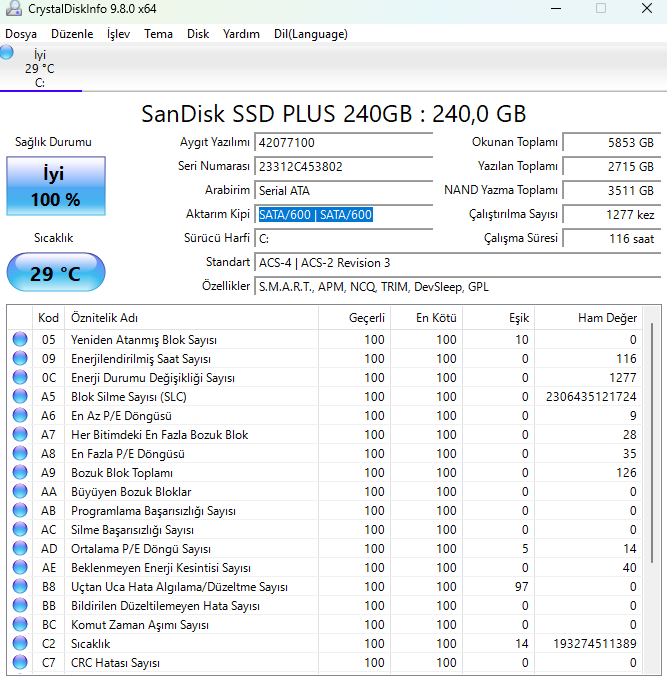Click the En Kötü column header
This screenshot has width=667, height=682.
427,318
